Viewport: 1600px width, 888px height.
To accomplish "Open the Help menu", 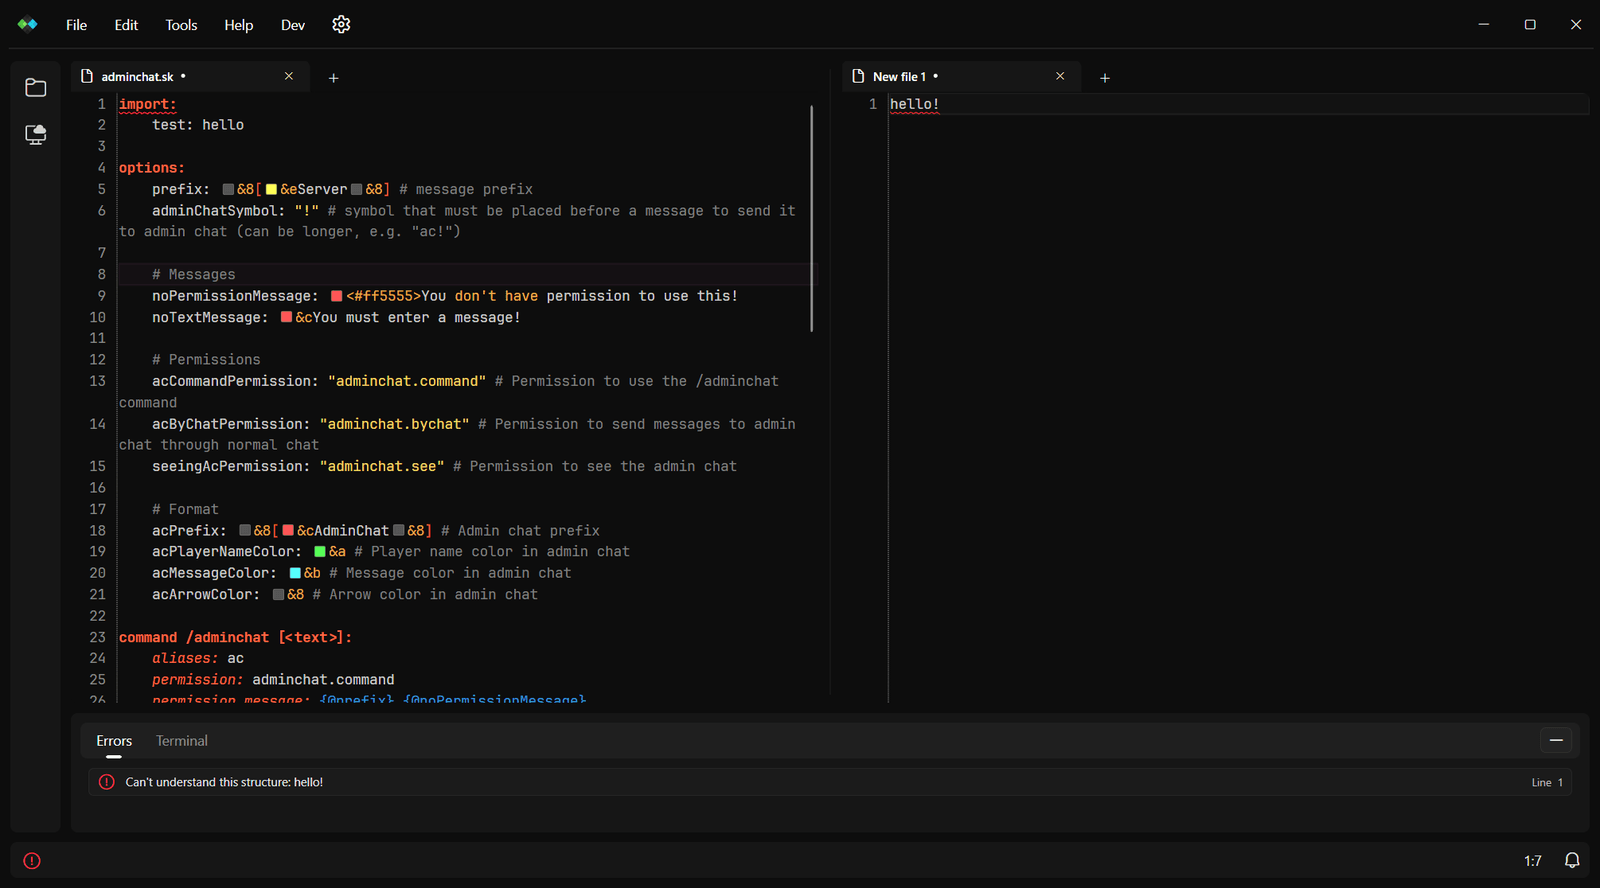I will click(x=238, y=25).
